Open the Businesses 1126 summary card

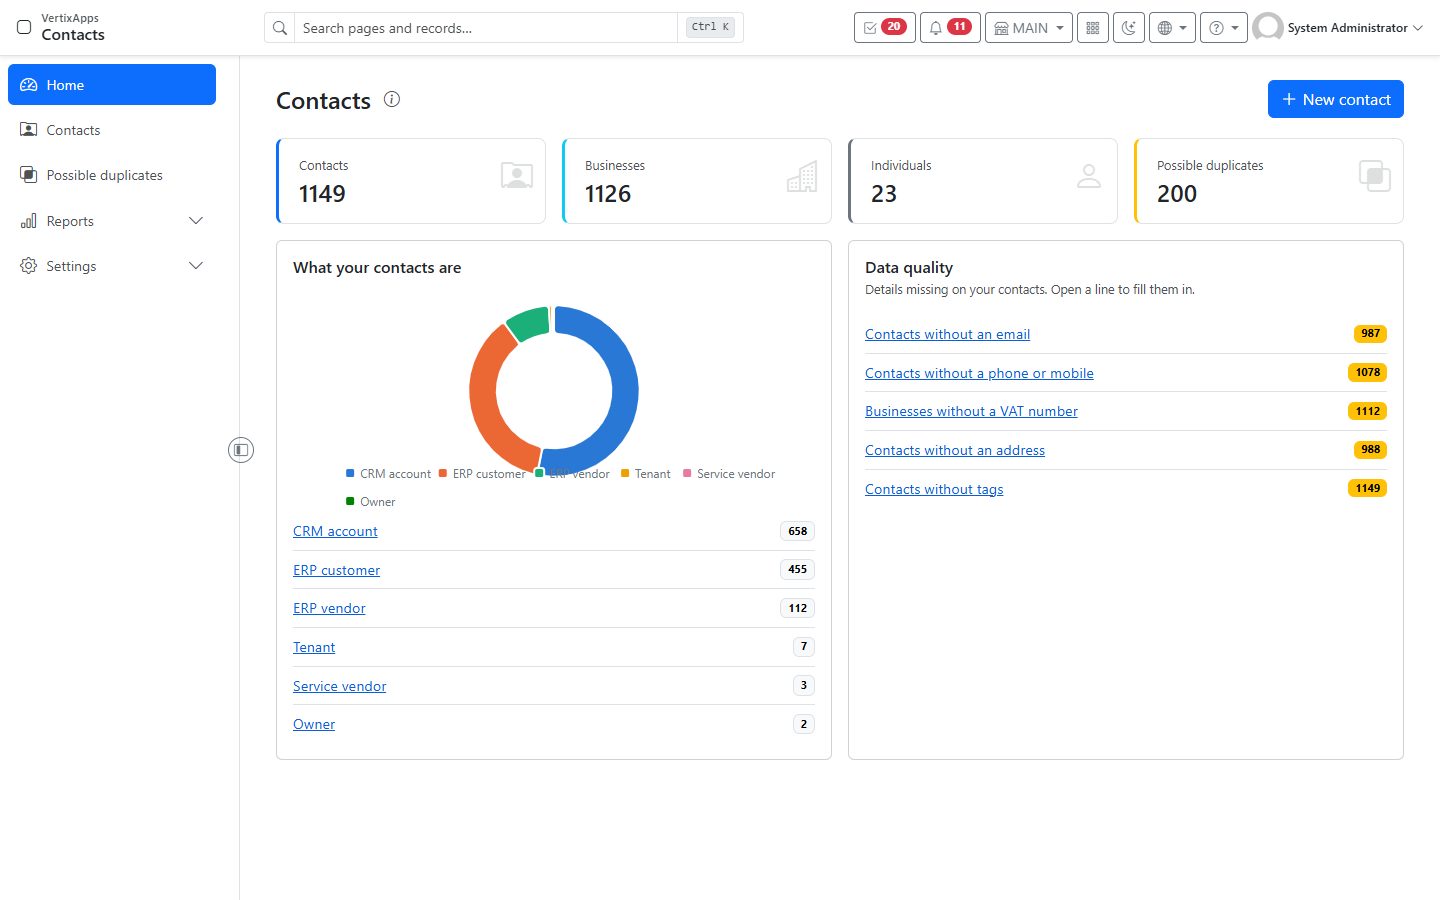click(697, 181)
